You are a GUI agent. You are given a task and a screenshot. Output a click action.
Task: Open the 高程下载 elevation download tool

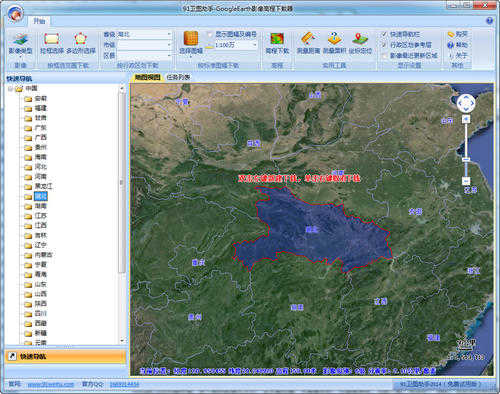click(277, 43)
